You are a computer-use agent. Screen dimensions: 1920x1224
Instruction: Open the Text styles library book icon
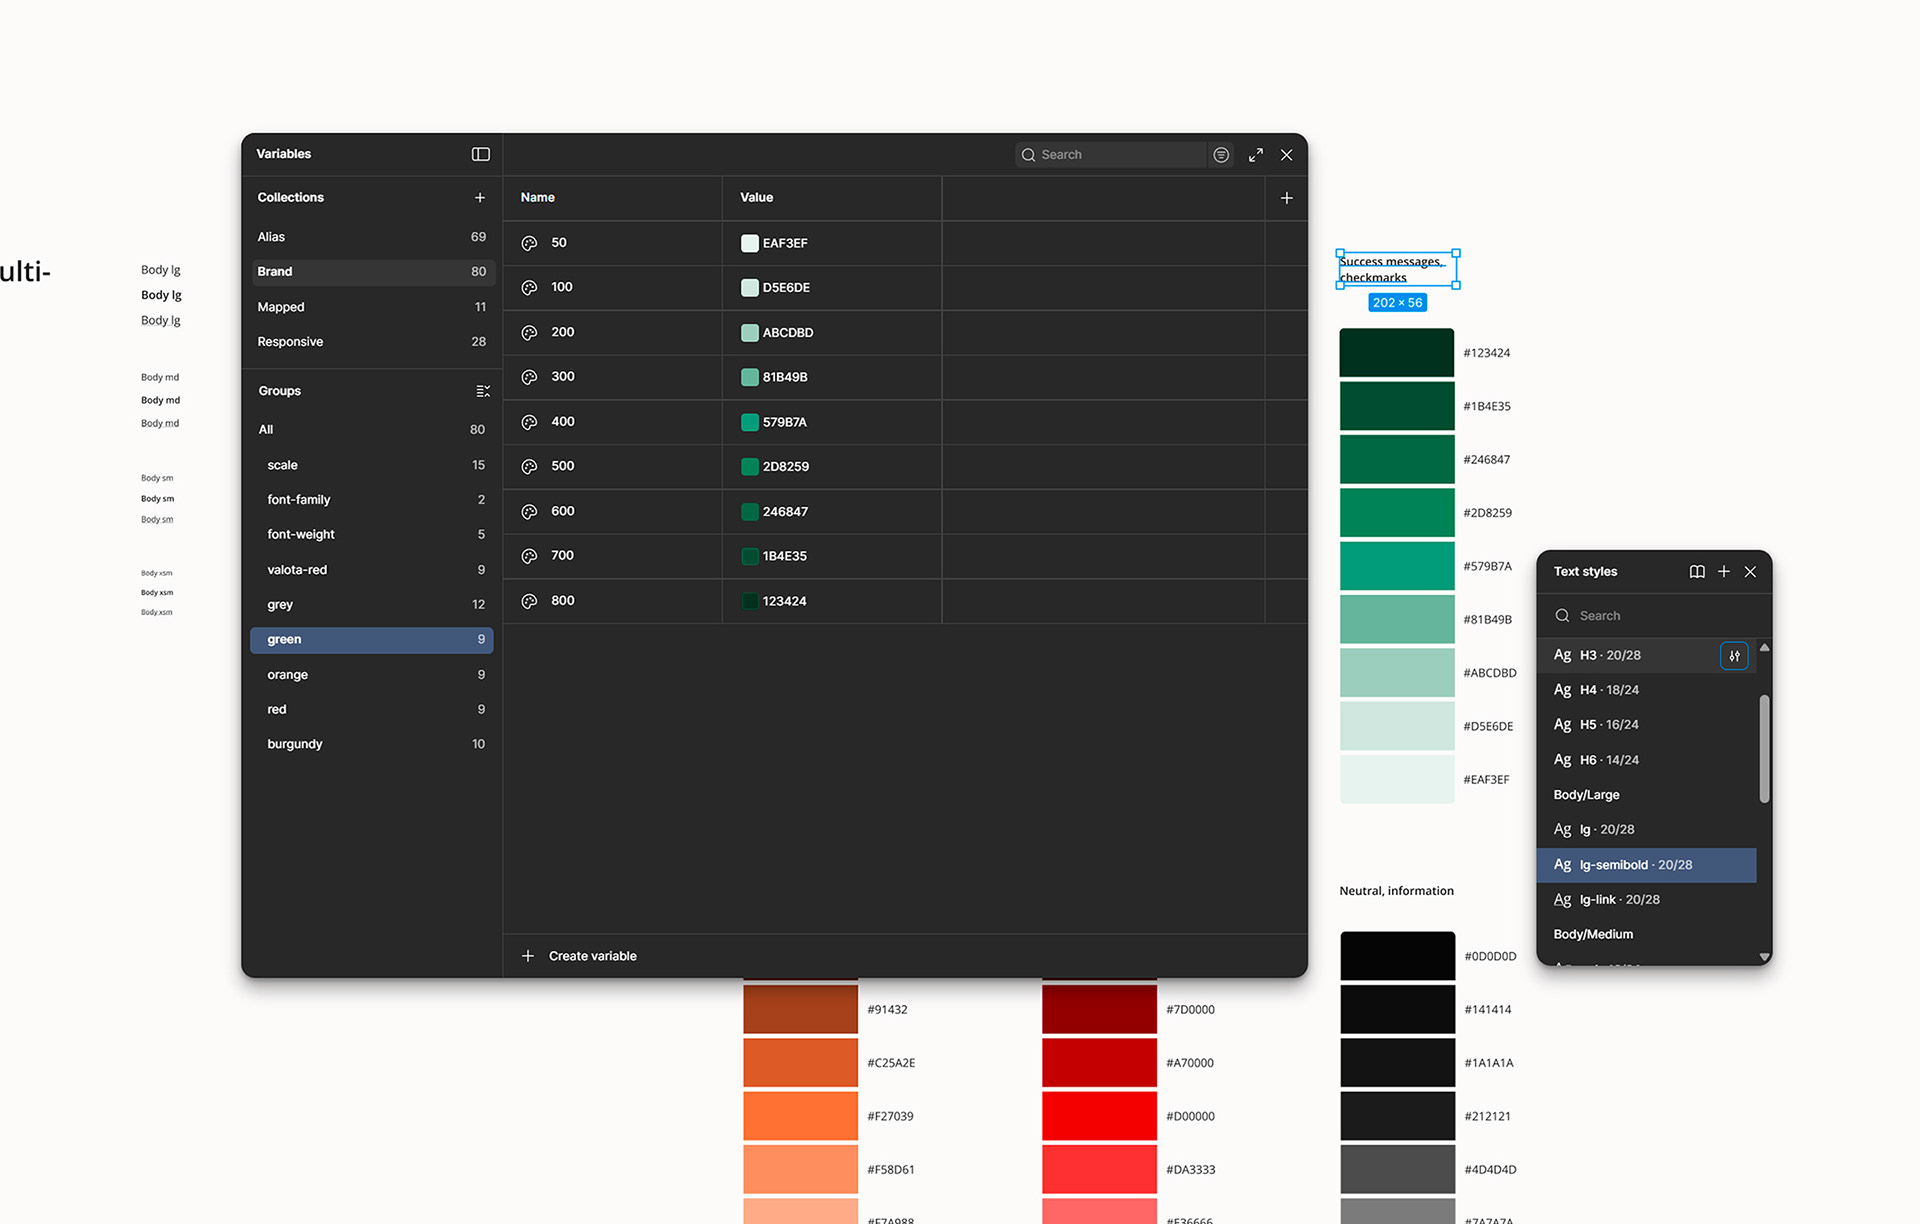pyautogui.click(x=1697, y=572)
